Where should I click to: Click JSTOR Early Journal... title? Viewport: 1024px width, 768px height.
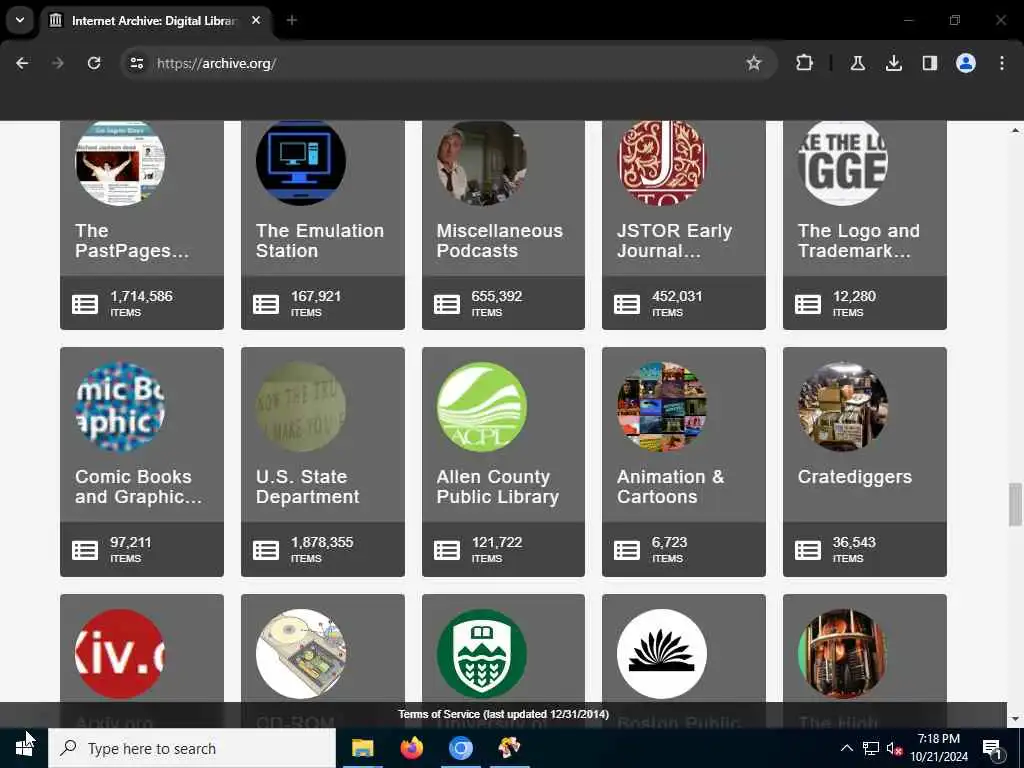pos(675,240)
